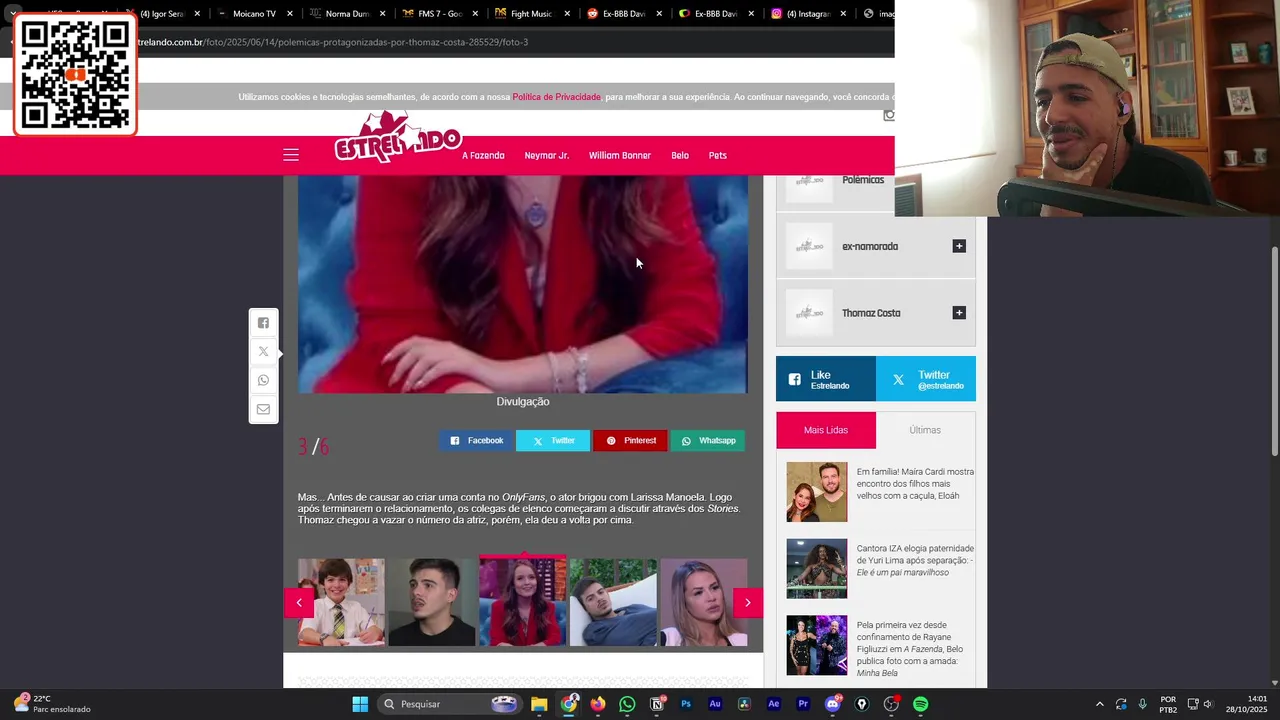Switch to the Moicano TV browser tab

(x=254, y=14)
